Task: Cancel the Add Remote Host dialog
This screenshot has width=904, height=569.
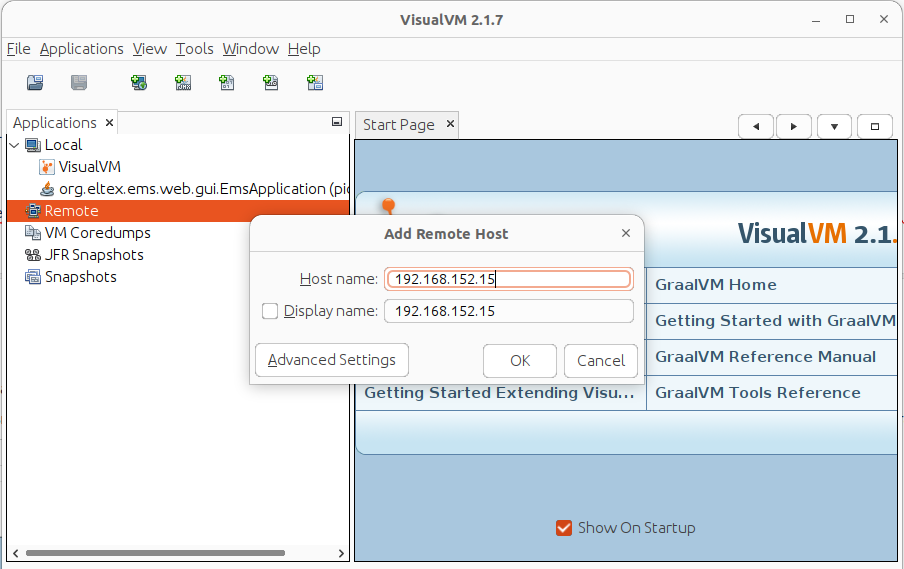Action: tap(601, 361)
